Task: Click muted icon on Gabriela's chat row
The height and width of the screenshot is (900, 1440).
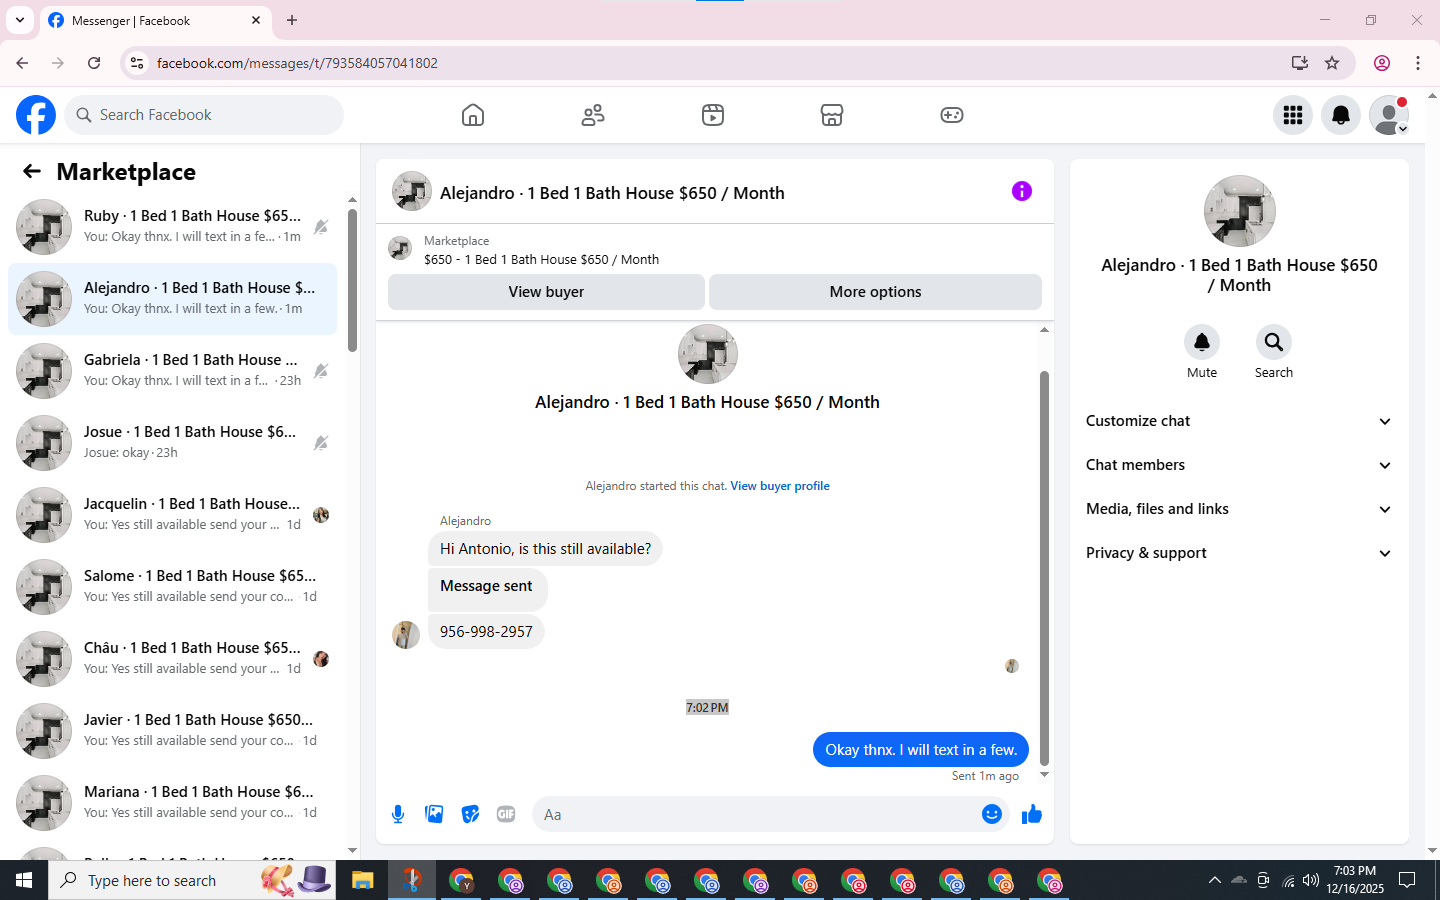Action: coord(321,371)
